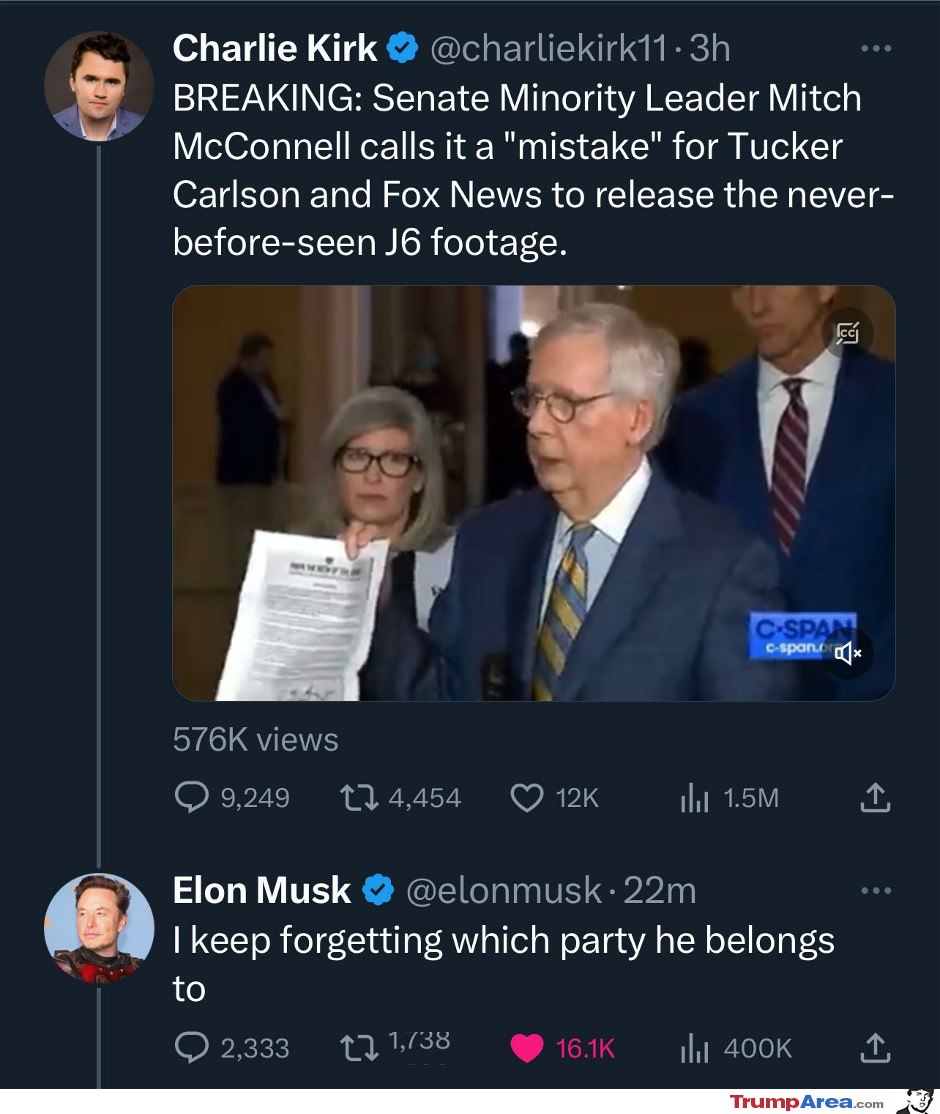Viewport: 940px width, 1114px height.
Task: Visit the @charliekirk11 handle link
Action: (x=549, y=48)
